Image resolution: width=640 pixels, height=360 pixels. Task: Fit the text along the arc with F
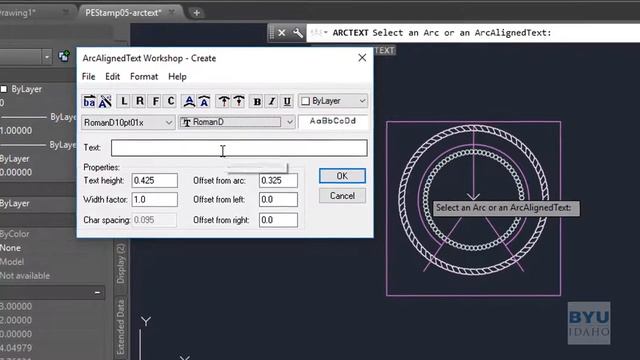(x=156, y=101)
